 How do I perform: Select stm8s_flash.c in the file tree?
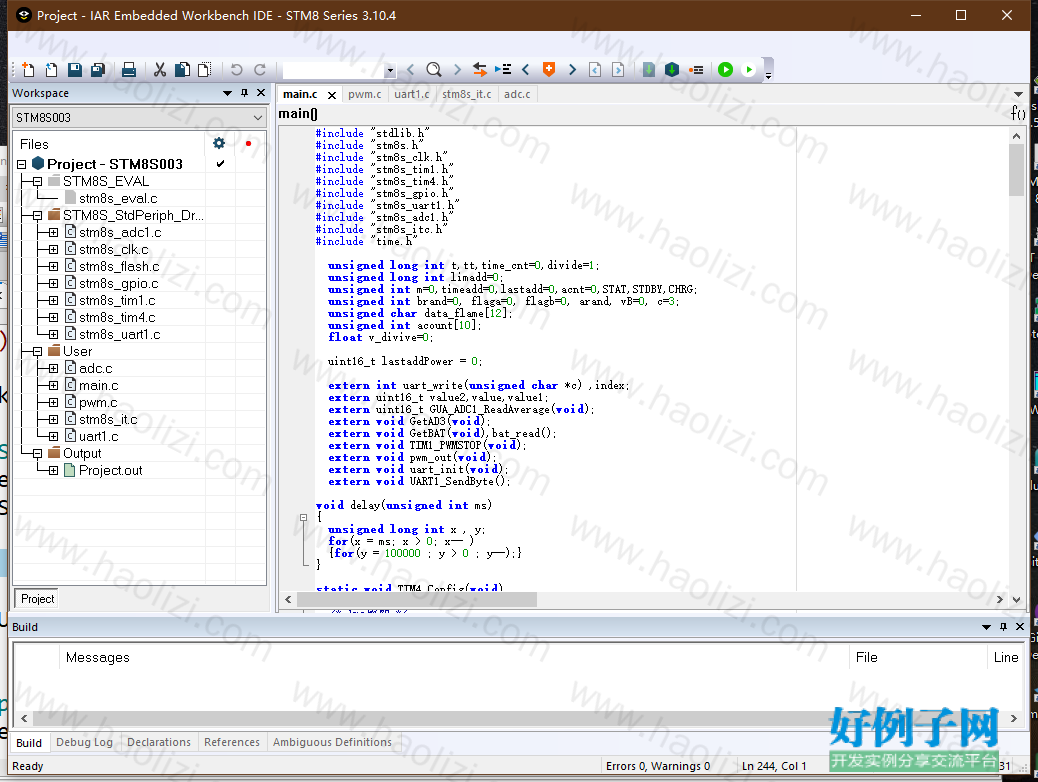pos(119,266)
